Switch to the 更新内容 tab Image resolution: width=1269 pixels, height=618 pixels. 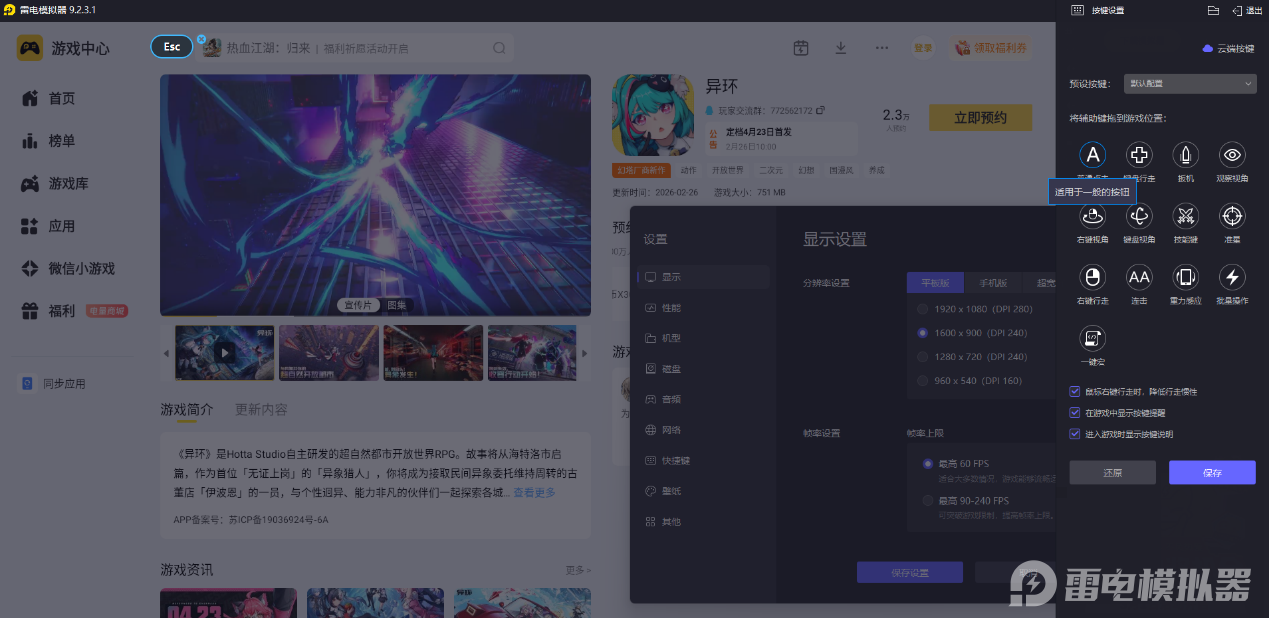[x=261, y=409]
